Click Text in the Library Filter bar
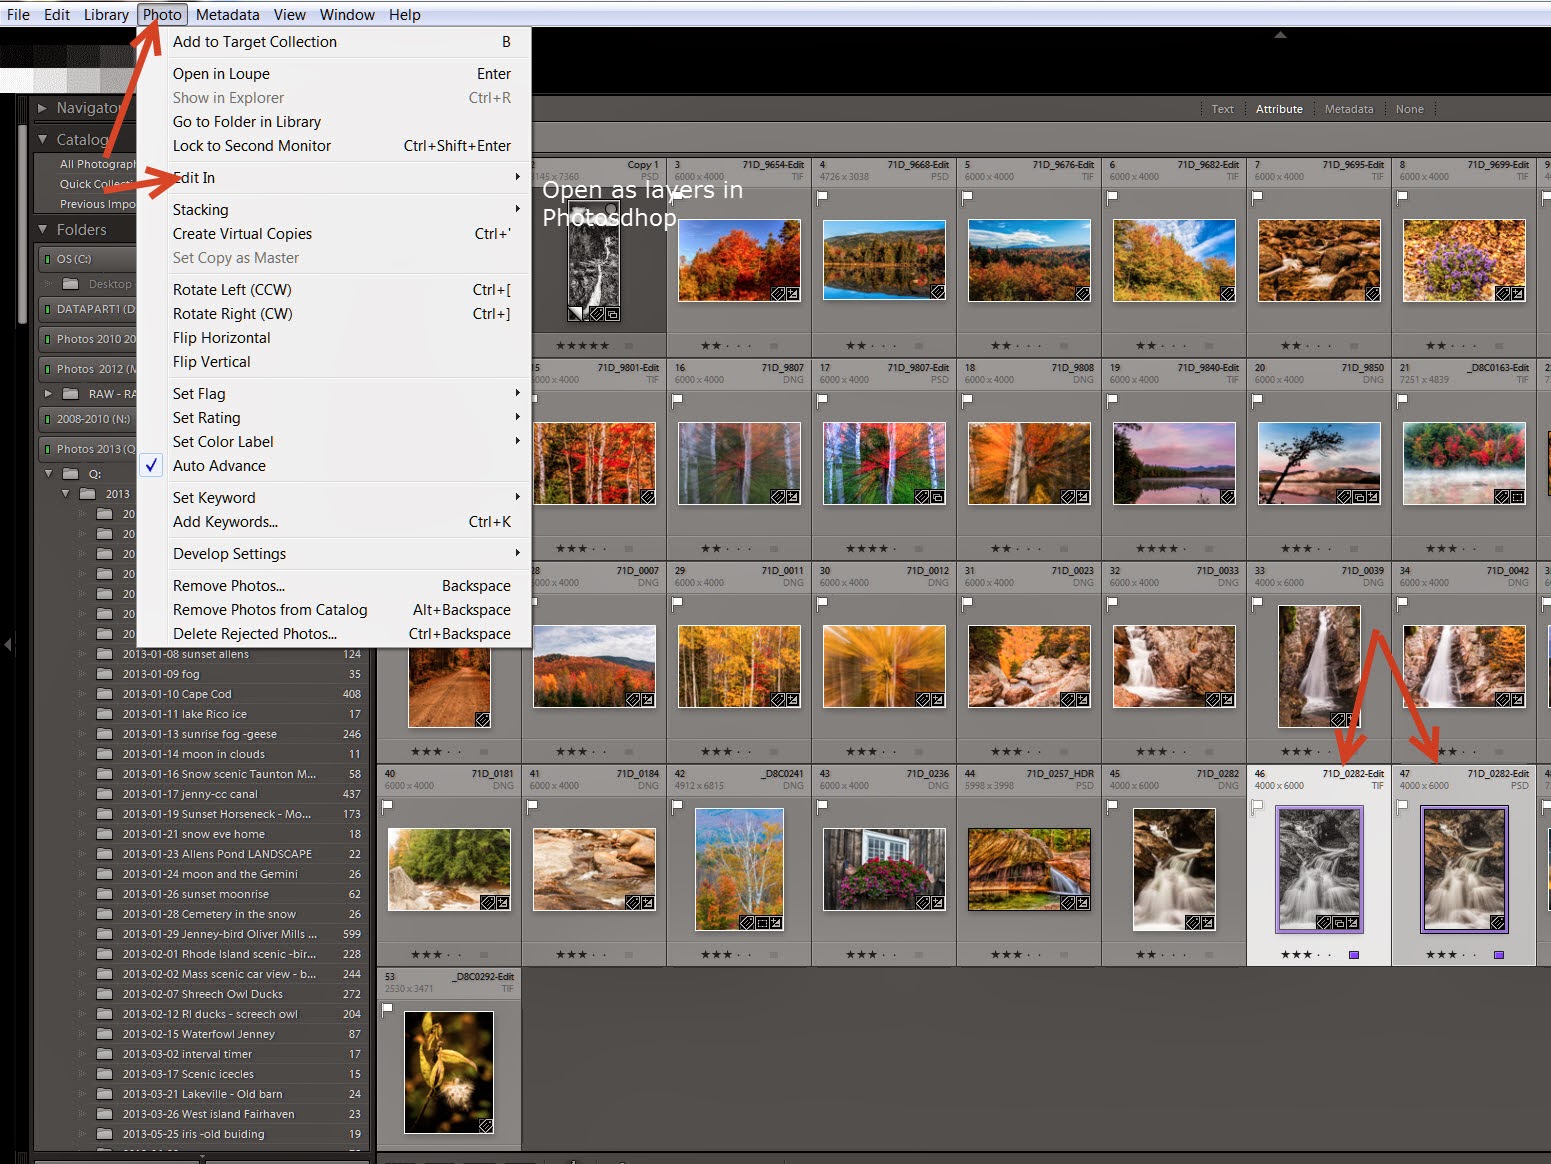 (1222, 109)
